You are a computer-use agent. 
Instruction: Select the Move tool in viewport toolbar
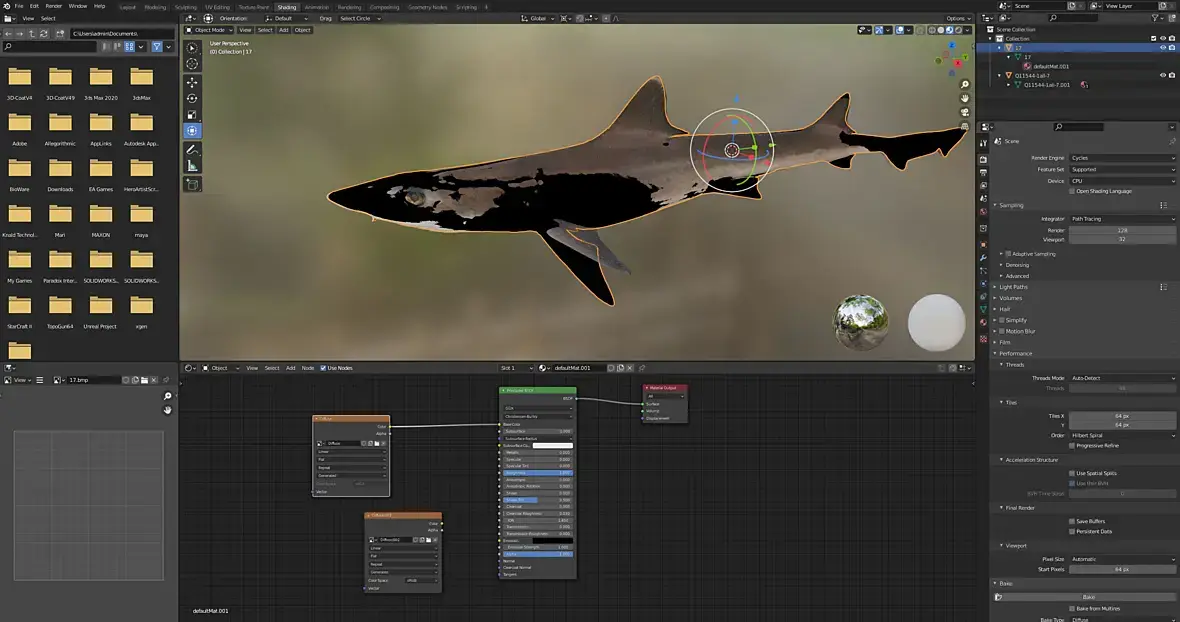pos(192,82)
